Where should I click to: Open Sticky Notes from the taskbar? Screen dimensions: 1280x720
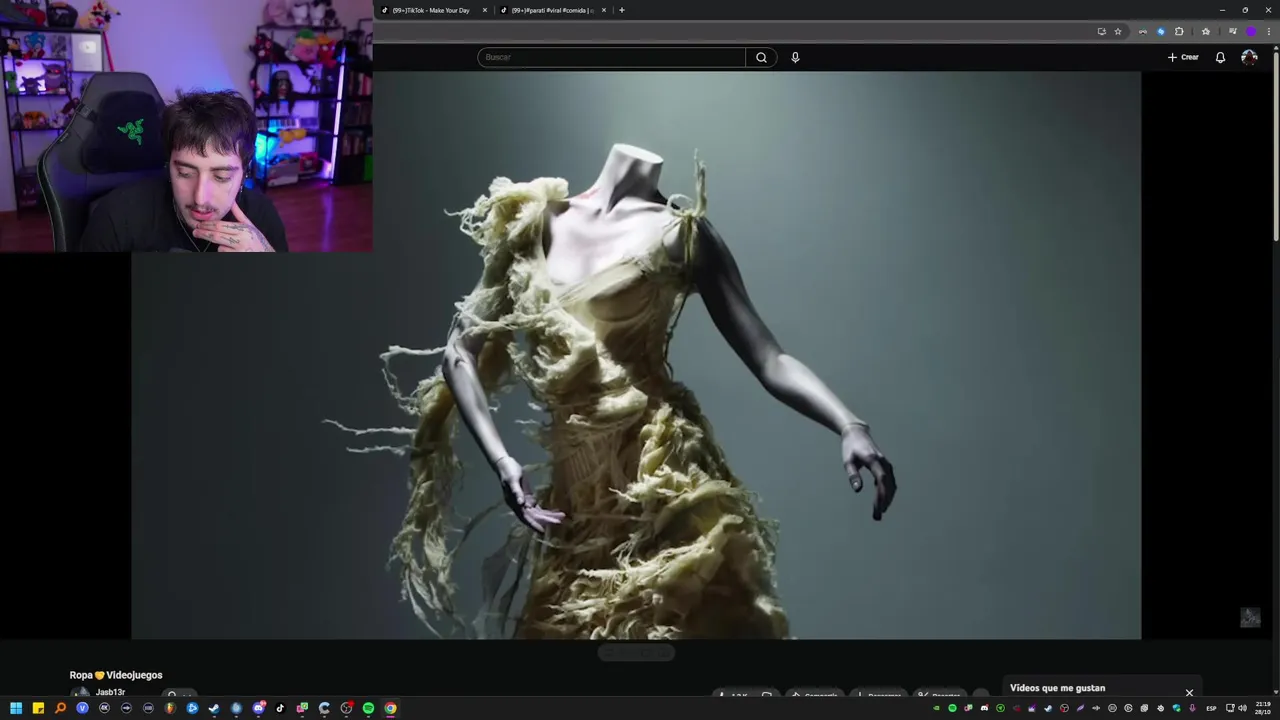(x=38, y=708)
